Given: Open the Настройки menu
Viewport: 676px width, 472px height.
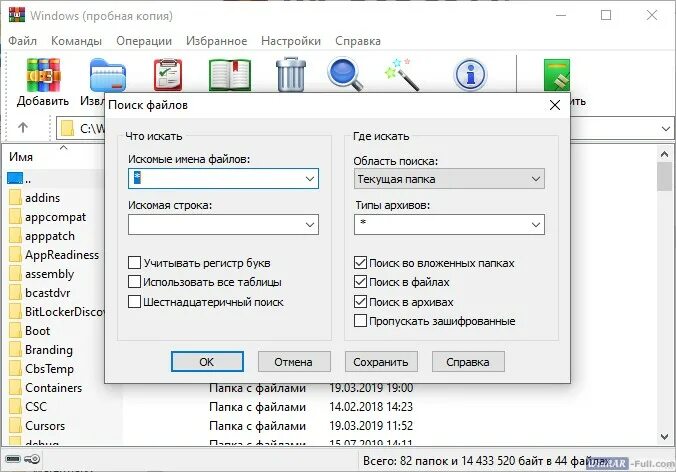Looking at the screenshot, I should 291,41.
